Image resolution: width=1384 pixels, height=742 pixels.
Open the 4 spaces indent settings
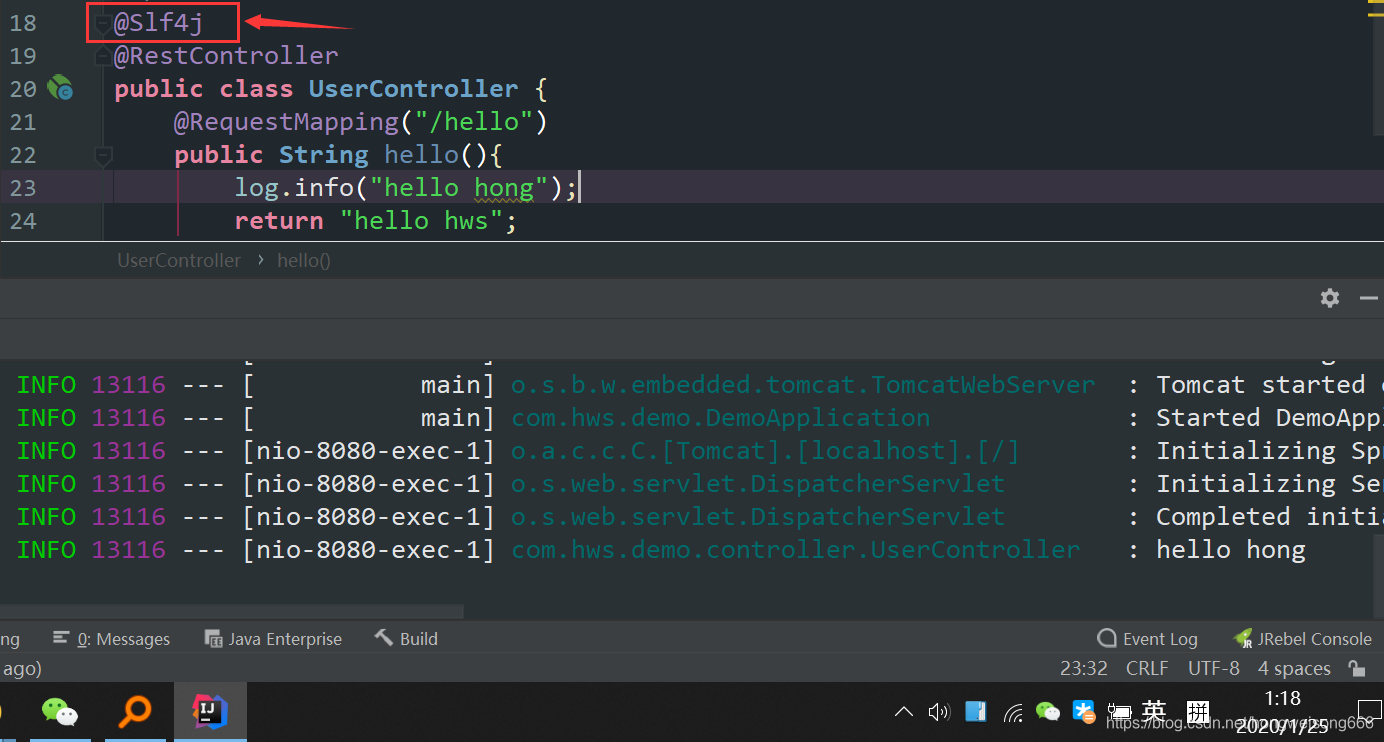1294,668
